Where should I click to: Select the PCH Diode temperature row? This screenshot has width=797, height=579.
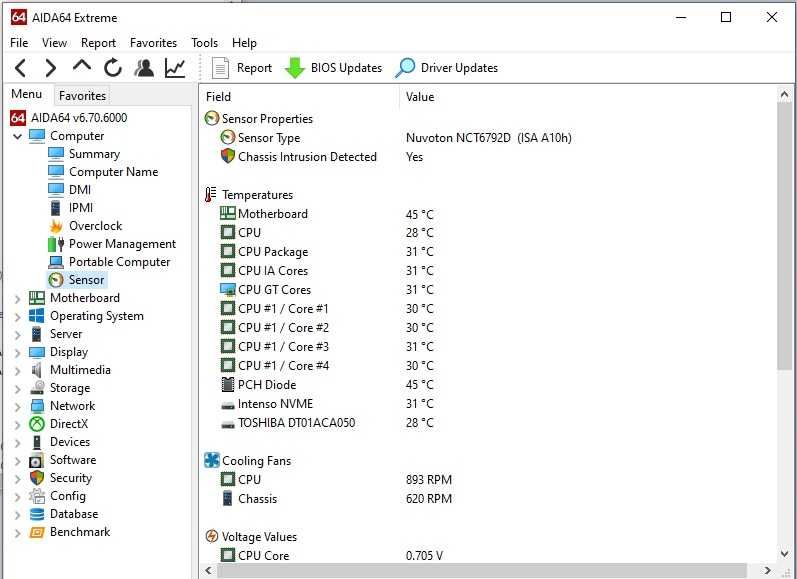[x=488, y=385]
